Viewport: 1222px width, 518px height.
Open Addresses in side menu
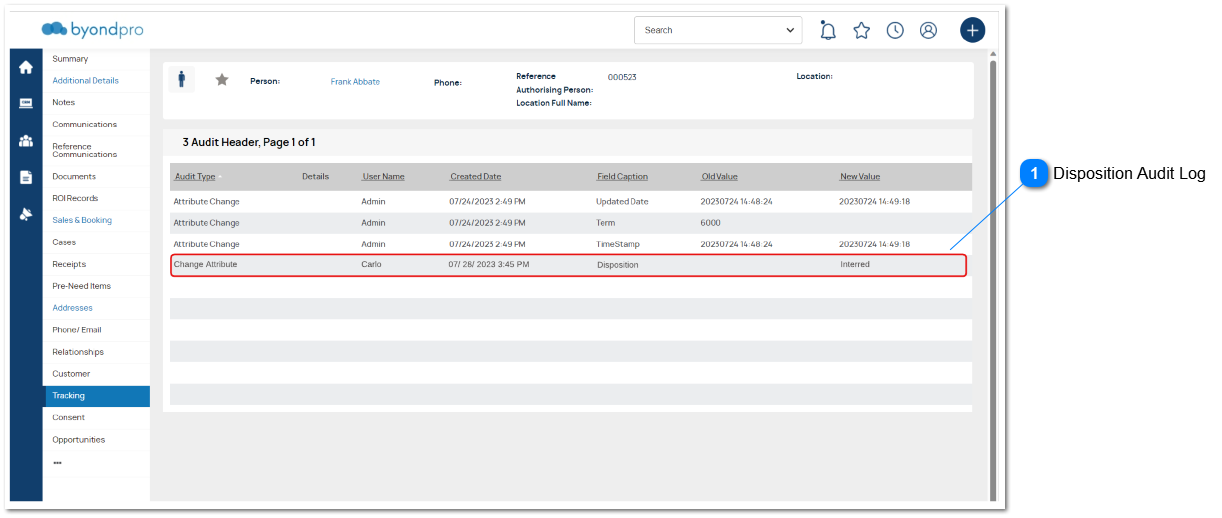click(72, 308)
